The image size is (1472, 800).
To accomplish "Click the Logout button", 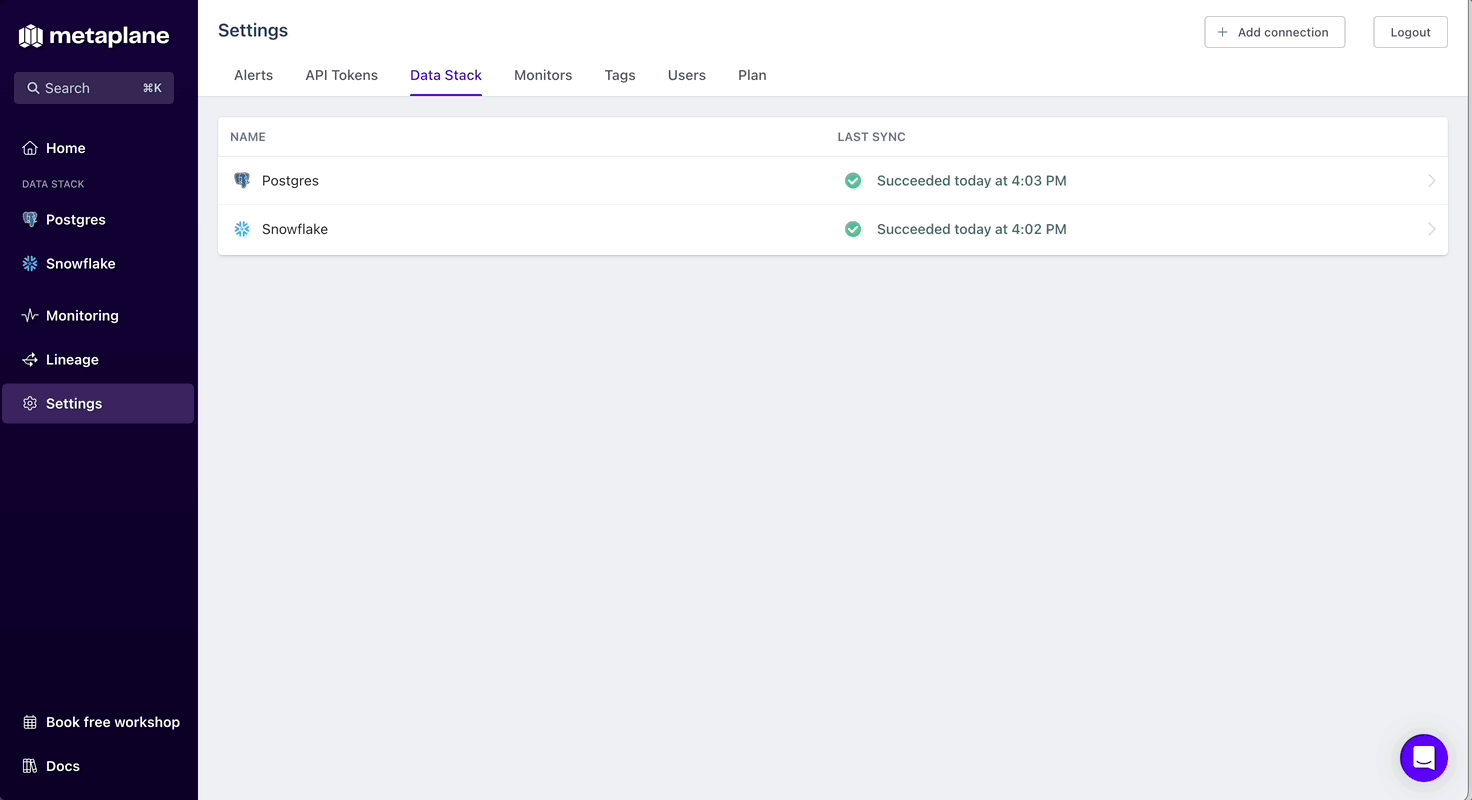I will point(1410,32).
